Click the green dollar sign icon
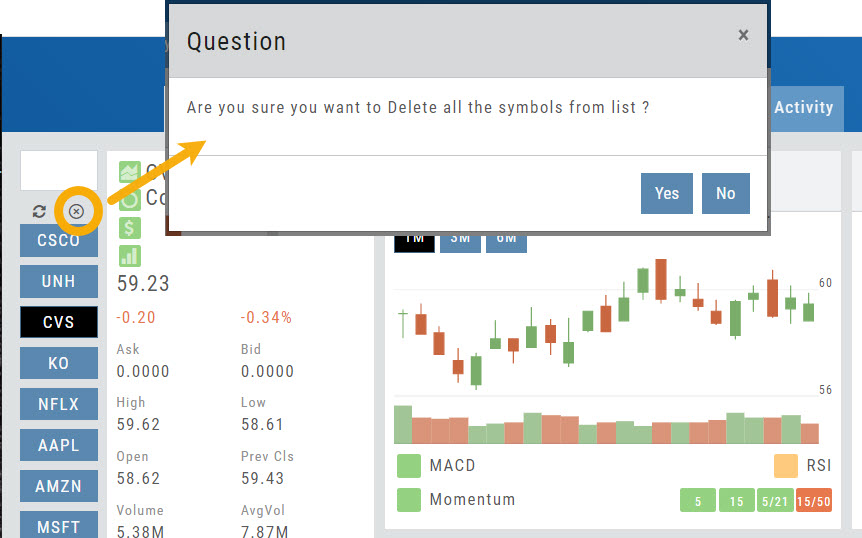This screenshot has width=862, height=538. 129,228
